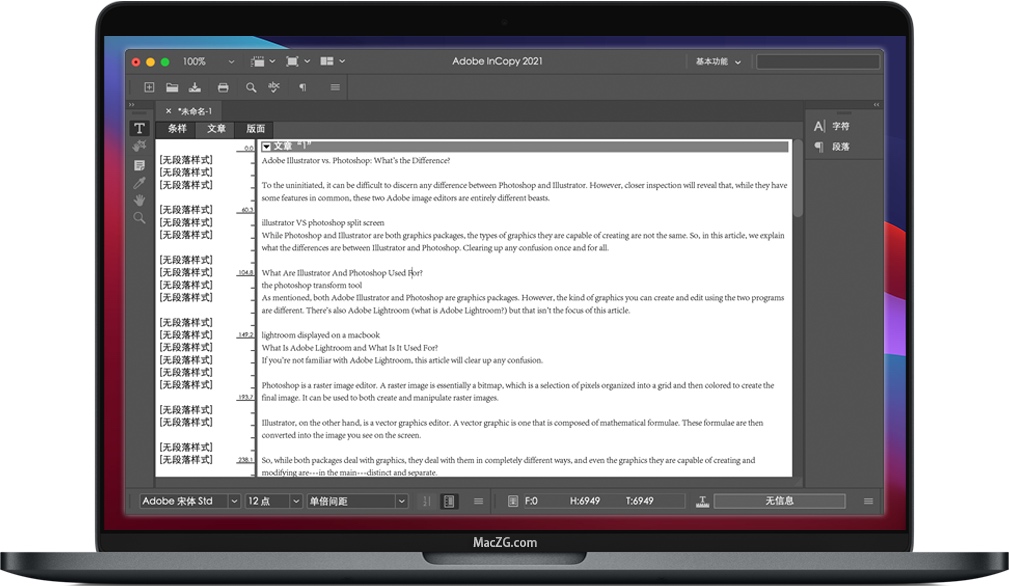Open the menu icon after the line spacing dropdown

tap(478, 501)
